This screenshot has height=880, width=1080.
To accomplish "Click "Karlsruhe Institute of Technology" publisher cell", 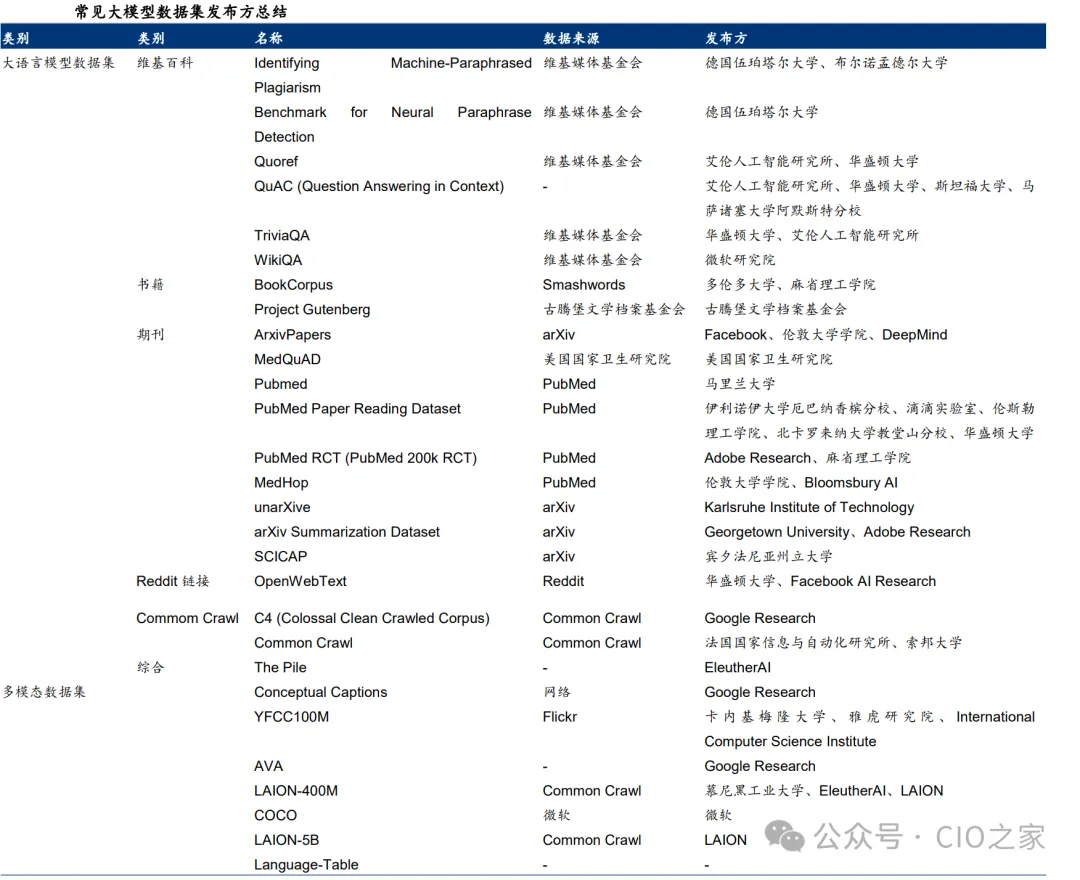I will pyautogui.click(x=809, y=507).
